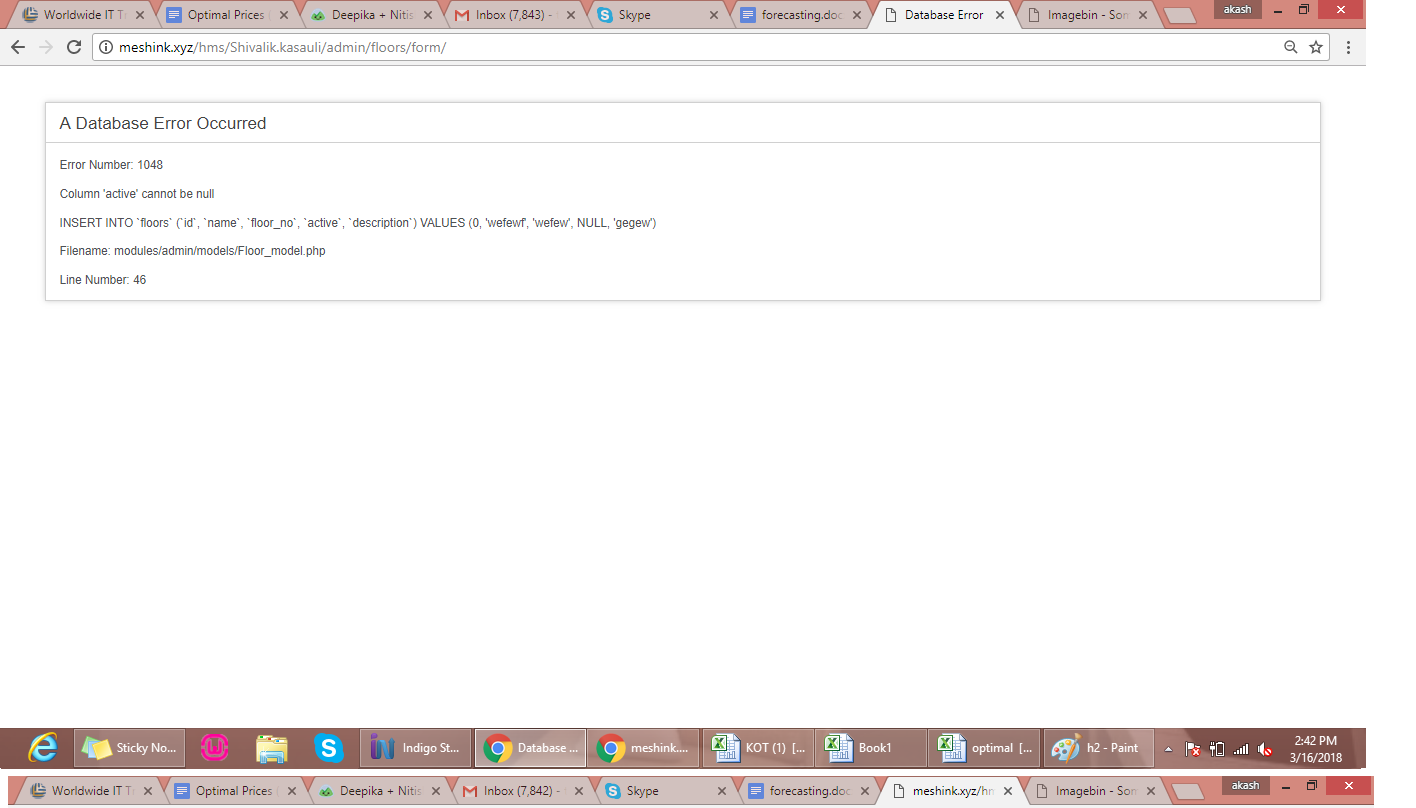This screenshot has height=808, width=1416.
Task: Select the Database Error tab
Action: point(946,15)
